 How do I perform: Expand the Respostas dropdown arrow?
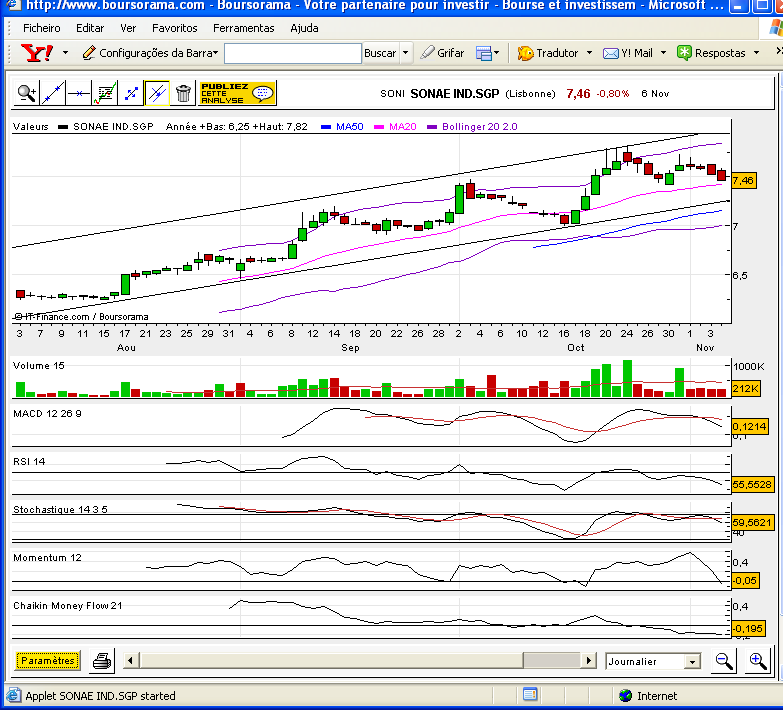[x=757, y=52]
